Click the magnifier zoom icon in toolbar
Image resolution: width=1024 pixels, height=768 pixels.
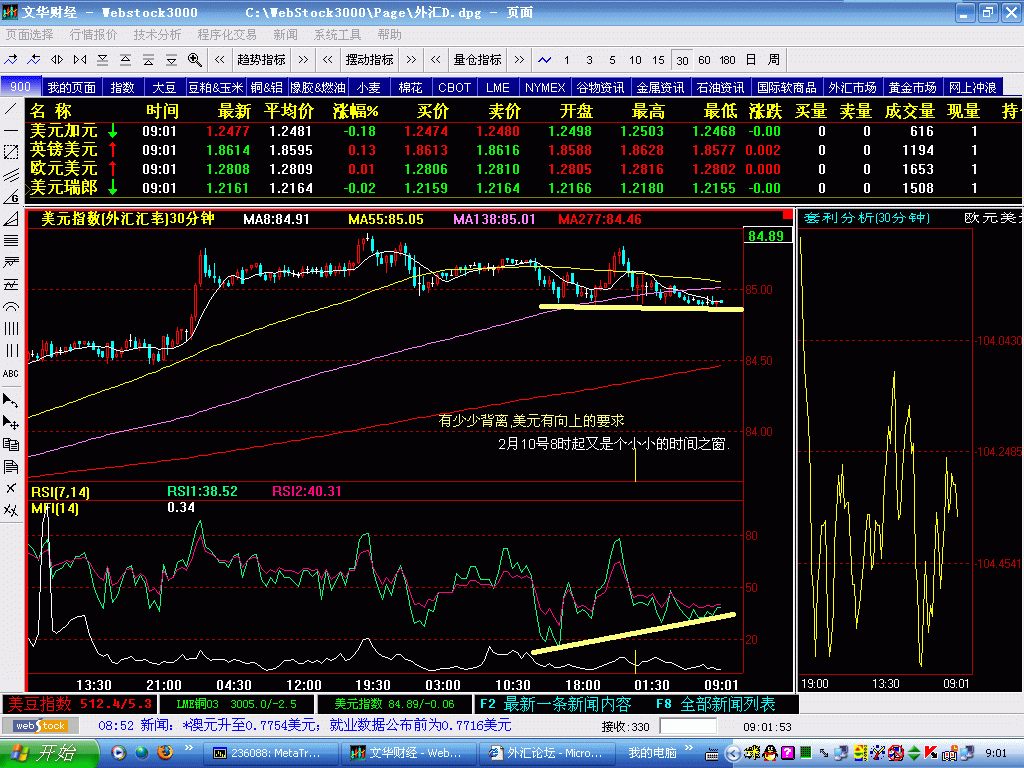194,59
